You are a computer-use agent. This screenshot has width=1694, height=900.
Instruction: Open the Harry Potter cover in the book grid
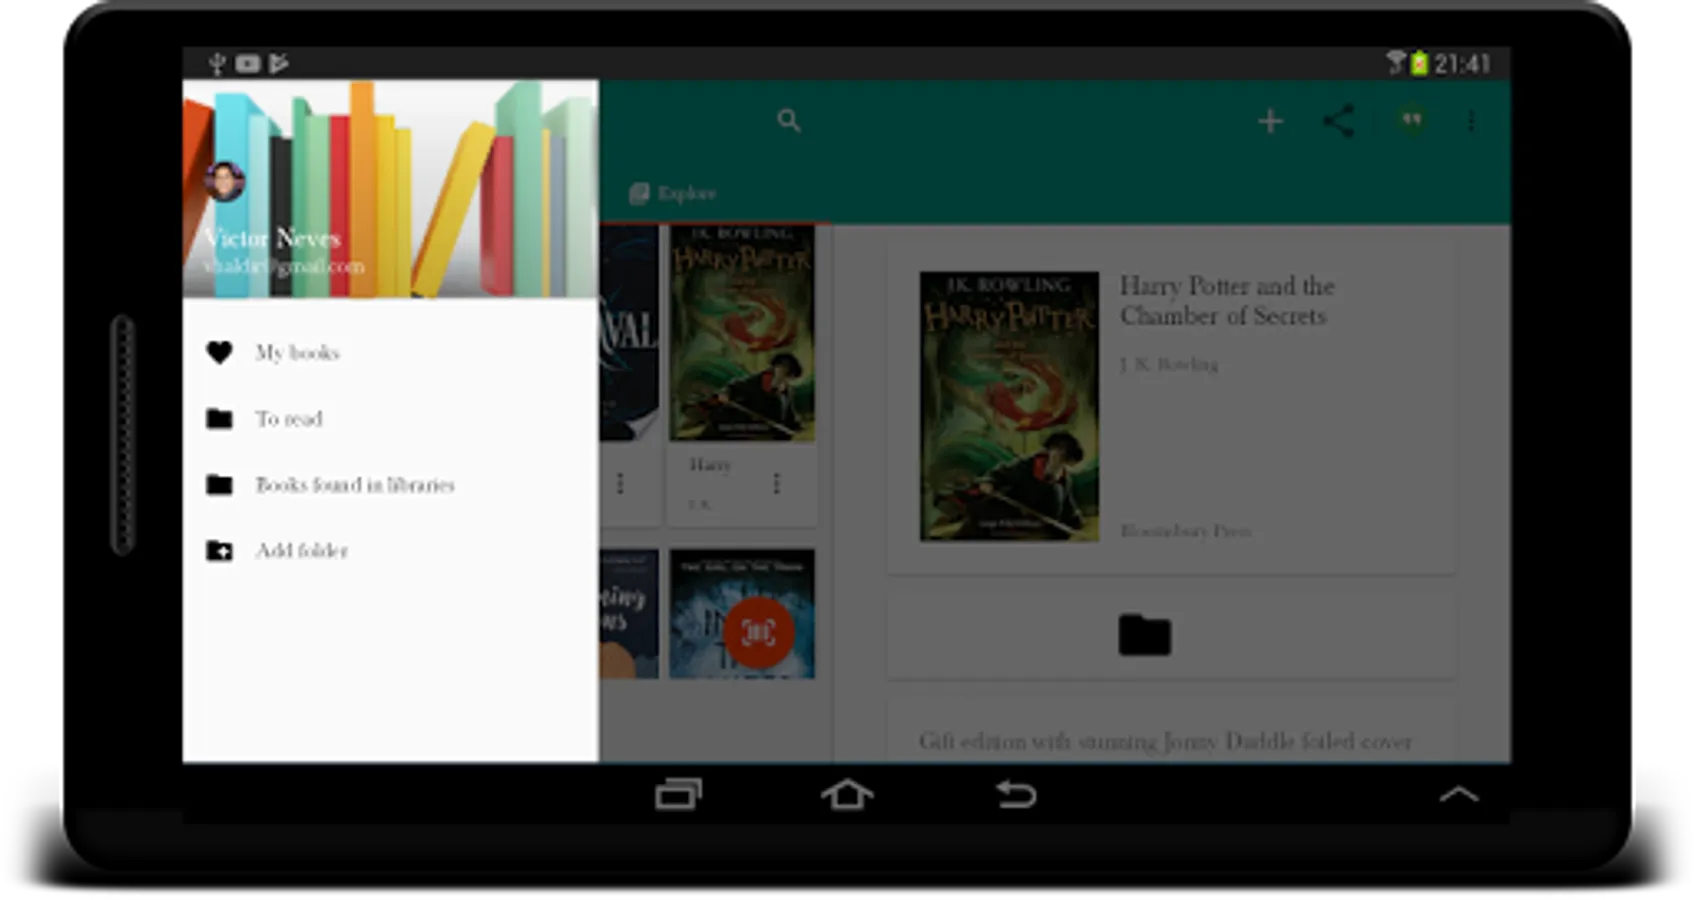(x=741, y=333)
